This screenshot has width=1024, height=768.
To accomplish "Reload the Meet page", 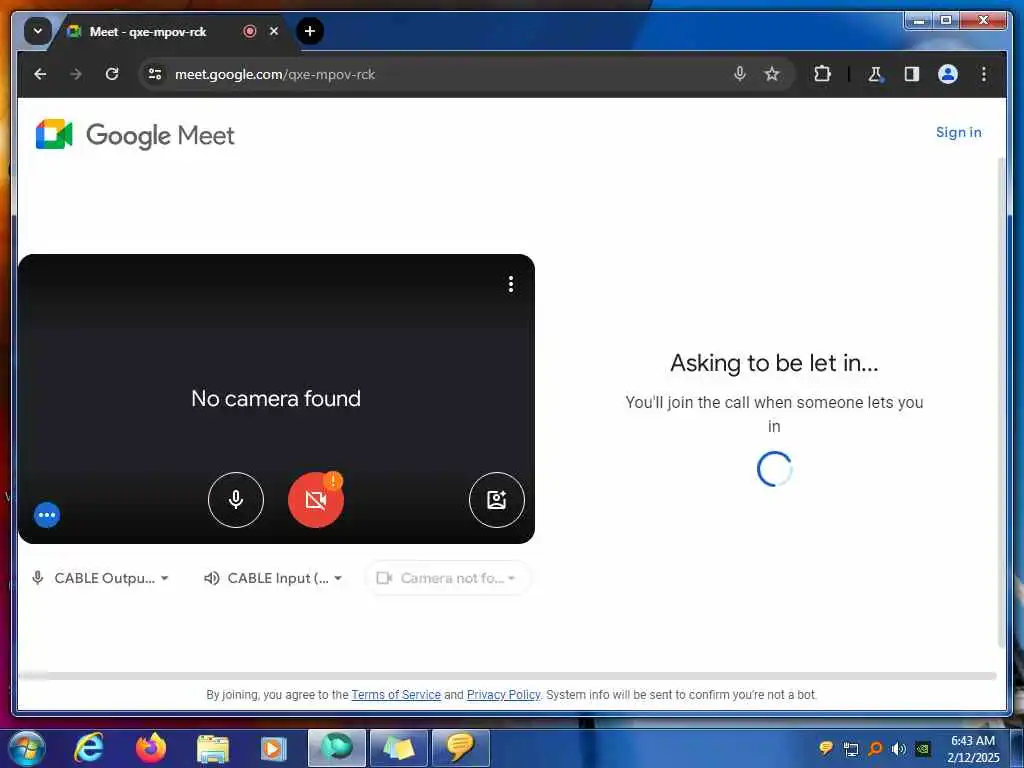I will point(112,74).
